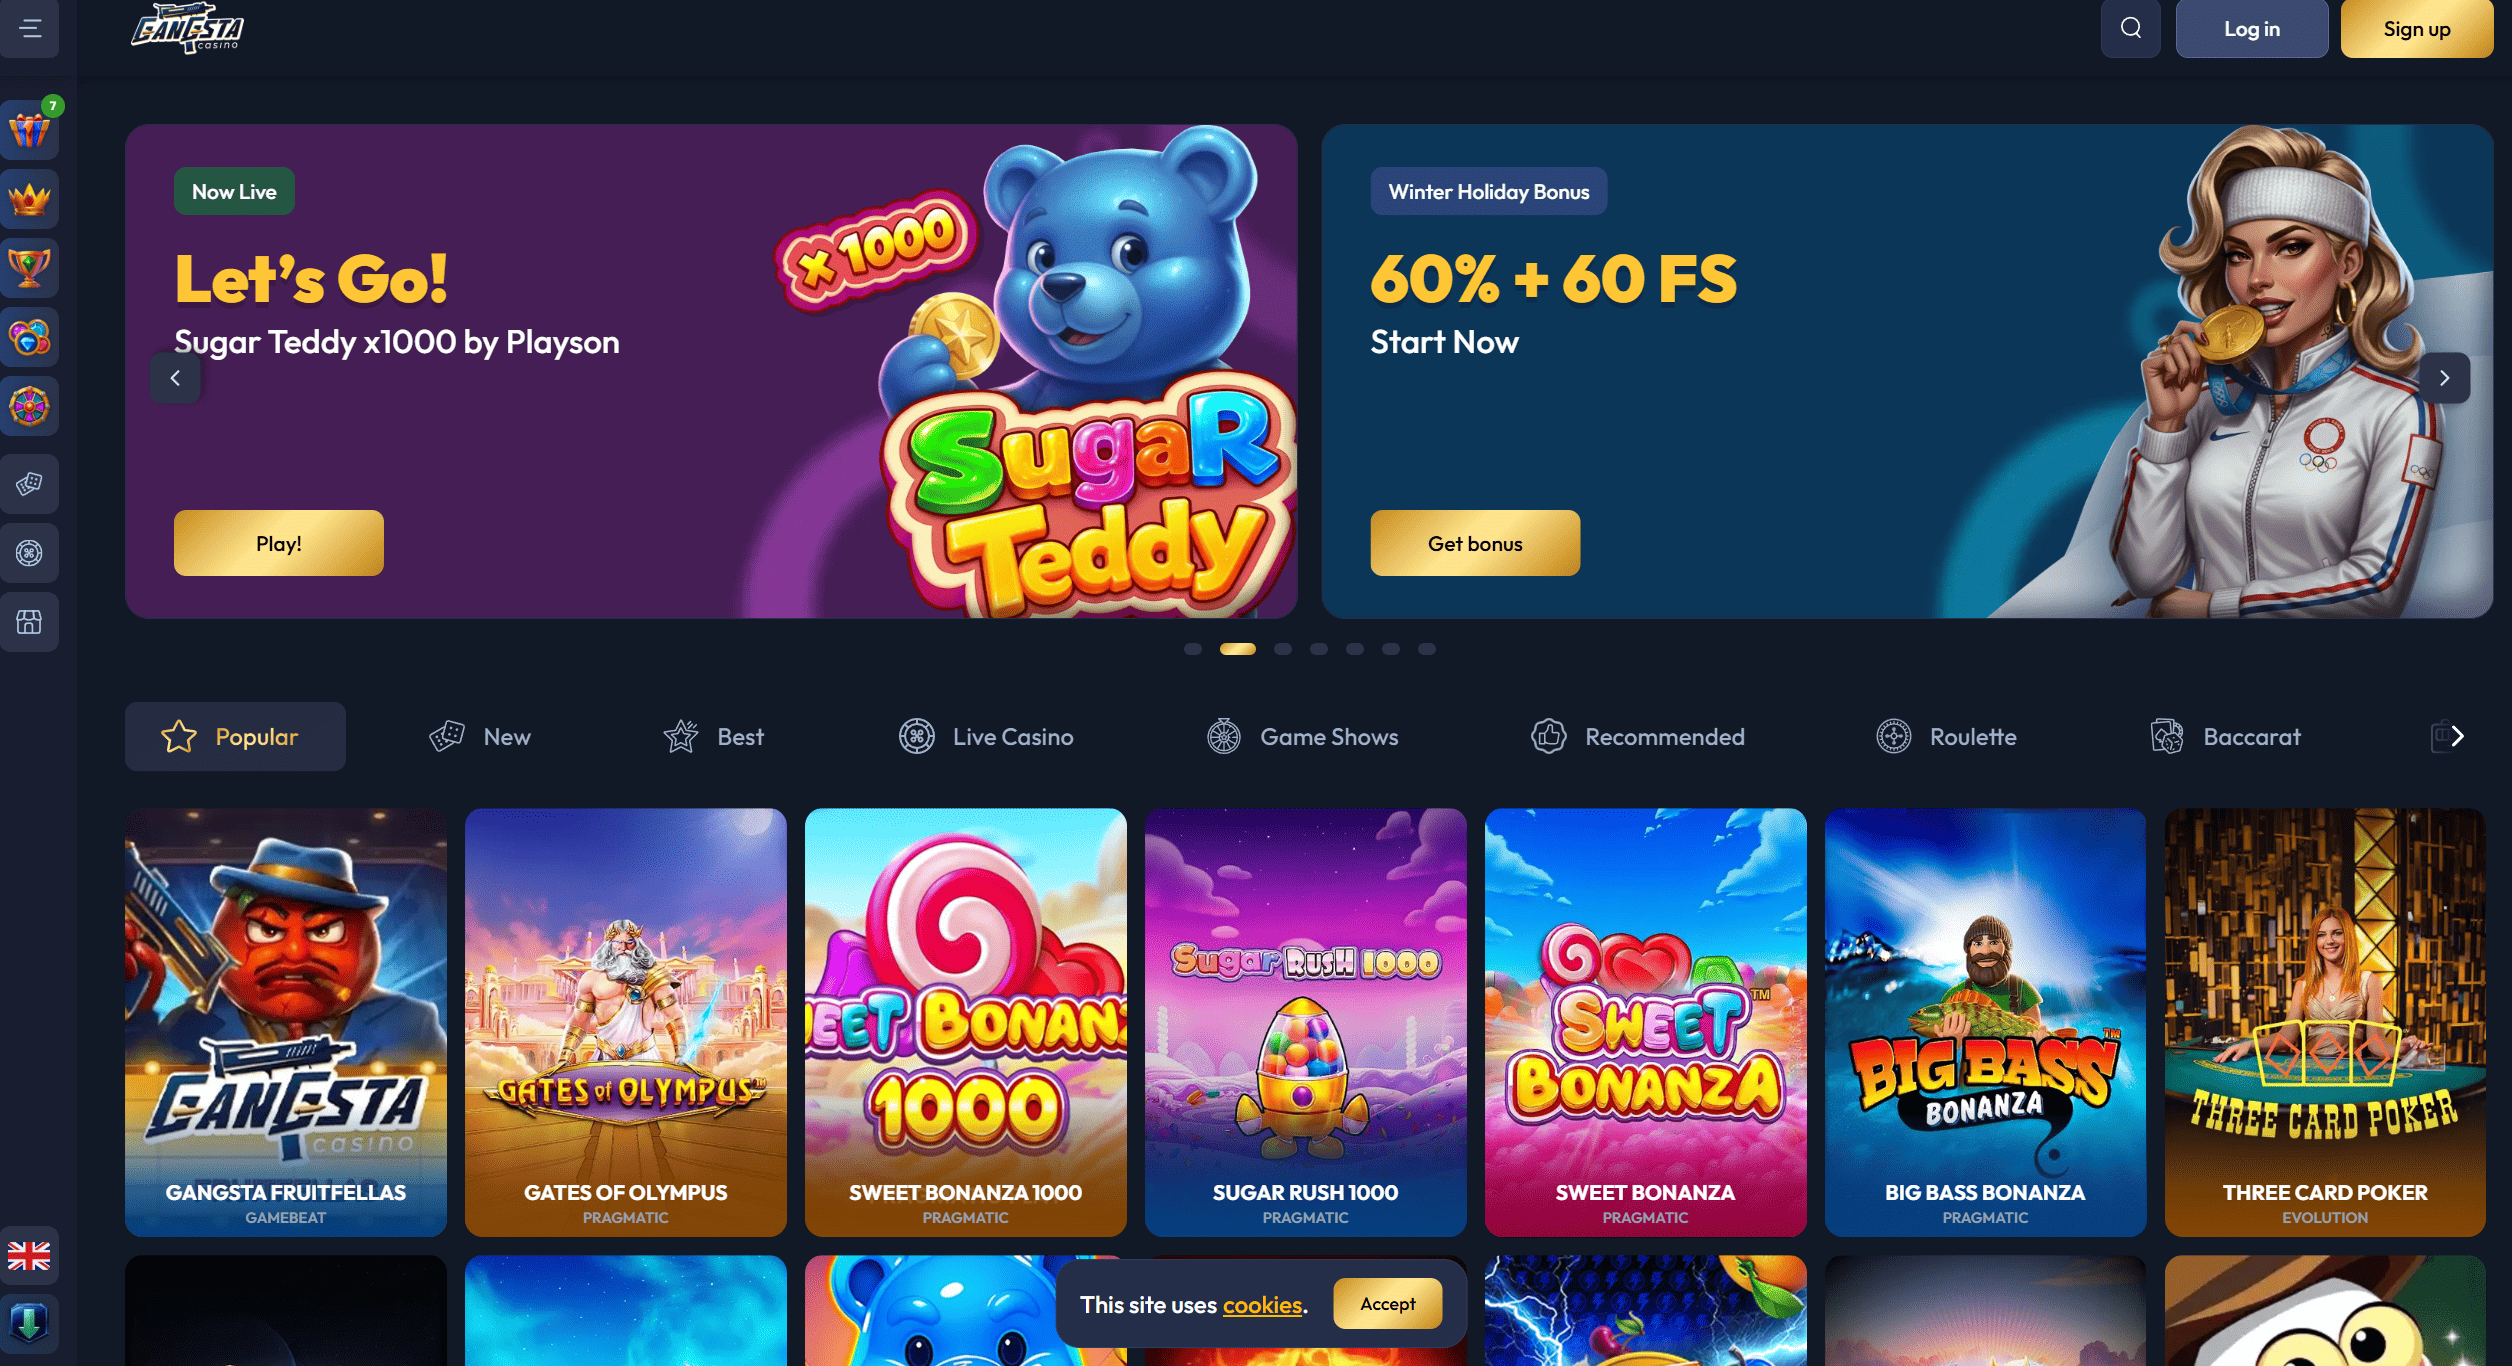Switch to the Live Casino tab
Screen dimensions: 2512x1366
point(986,737)
